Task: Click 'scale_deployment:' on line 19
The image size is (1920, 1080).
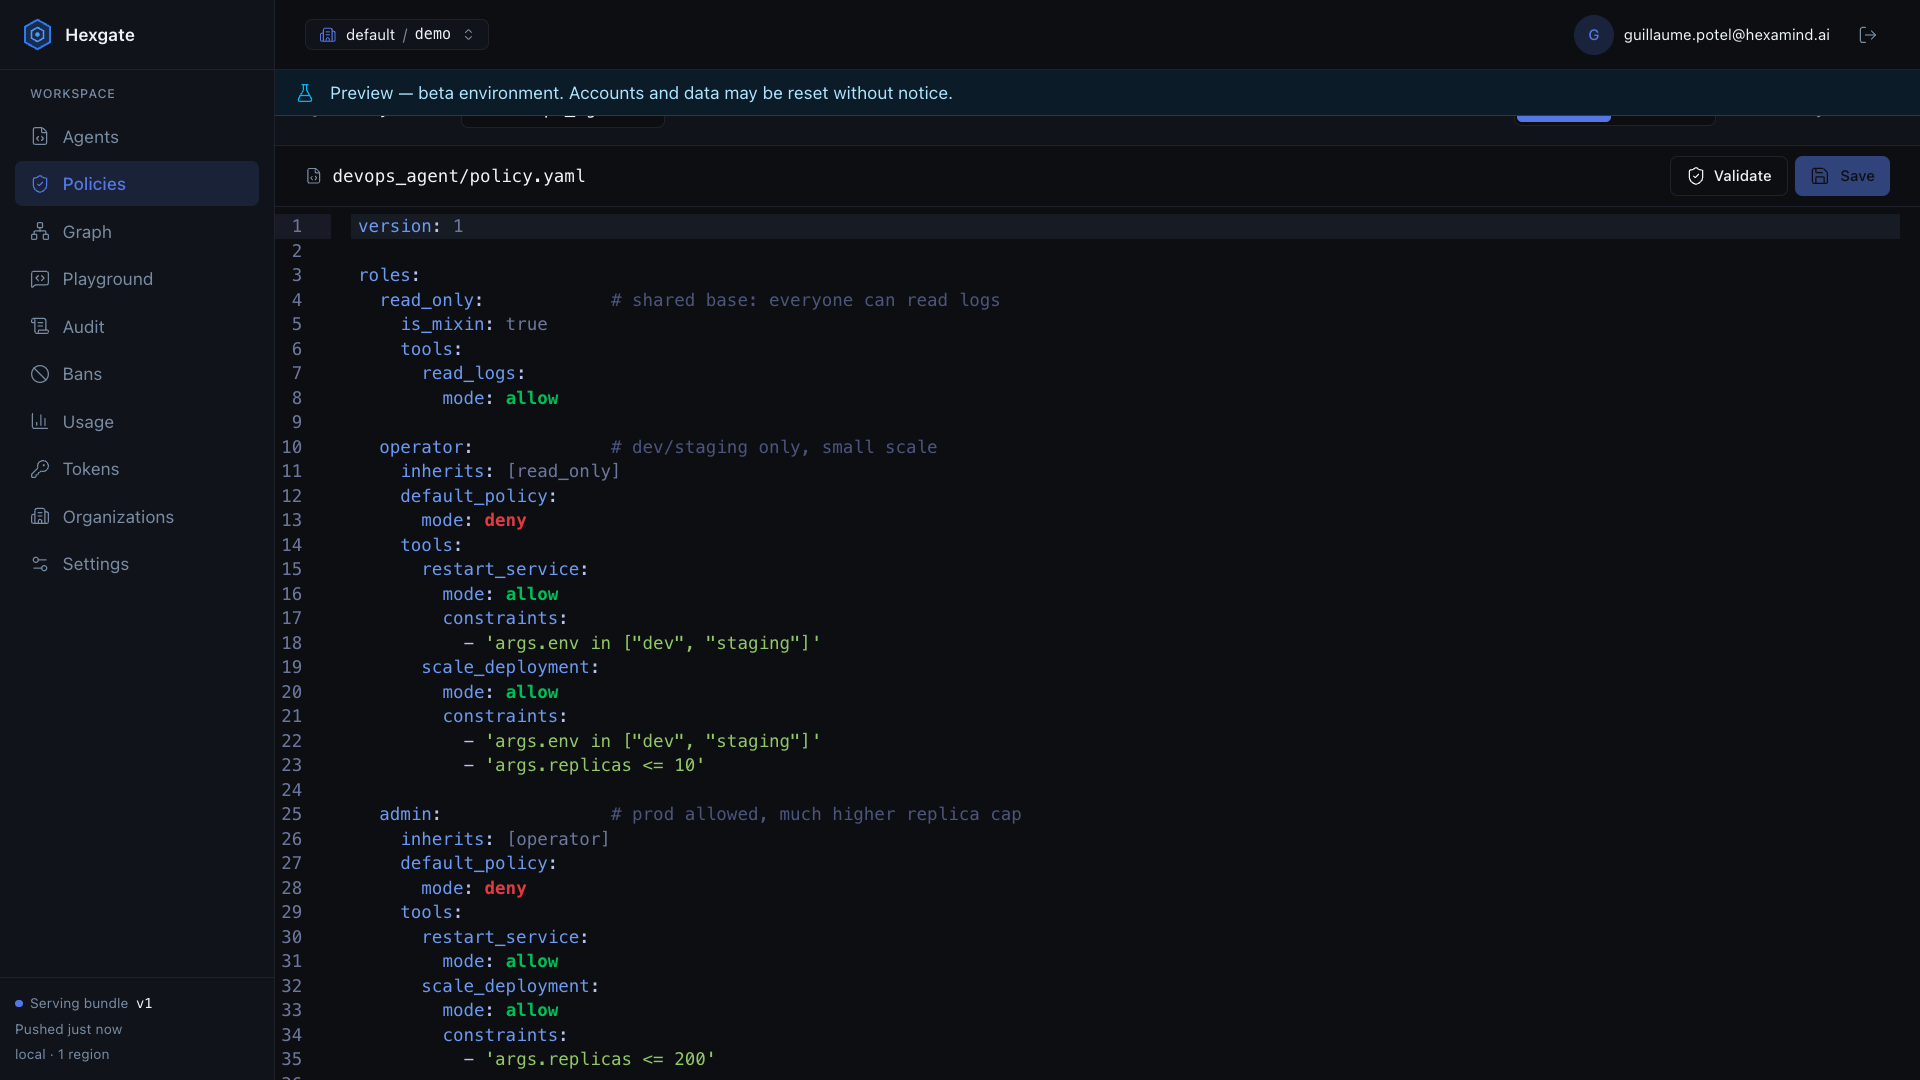Action: click(x=510, y=667)
